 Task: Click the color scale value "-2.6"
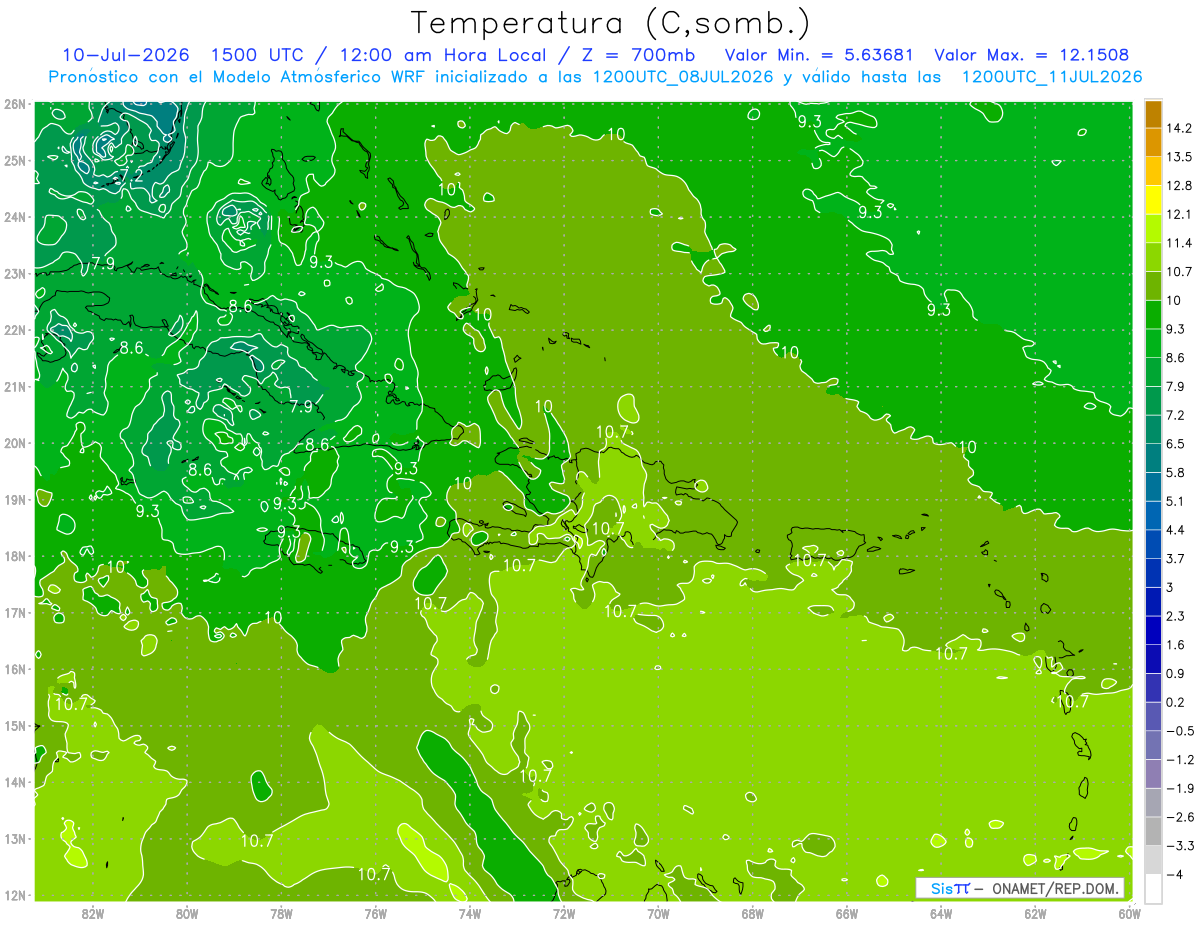[x=1180, y=817]
